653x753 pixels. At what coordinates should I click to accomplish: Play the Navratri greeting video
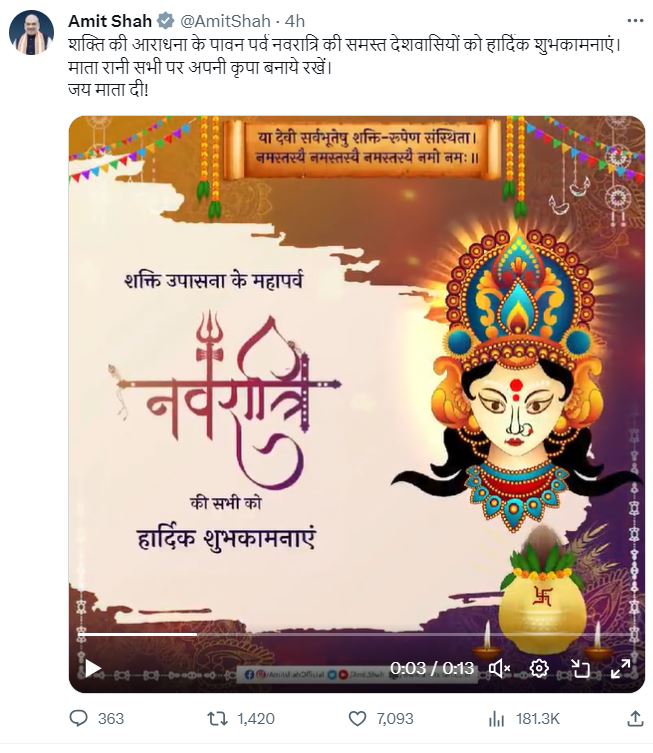click(93, 668)
